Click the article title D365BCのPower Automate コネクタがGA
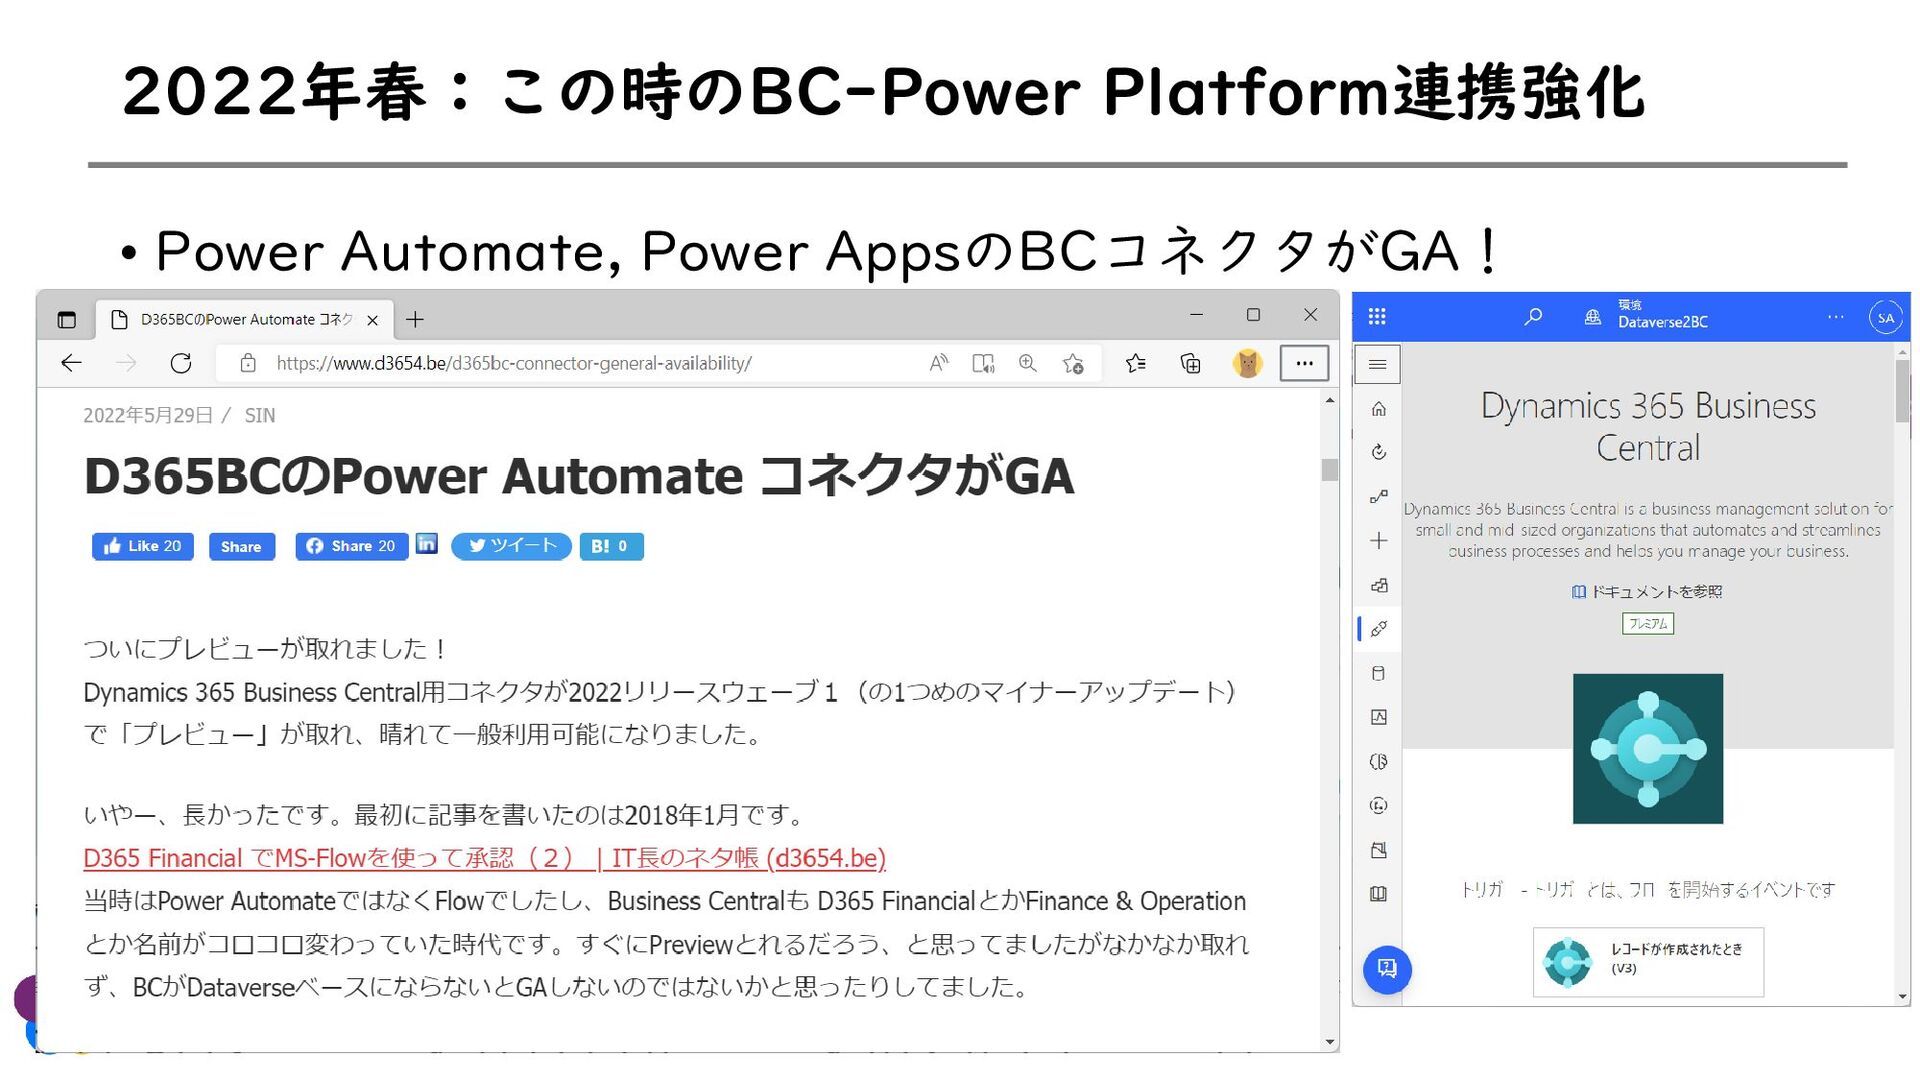The image size is (1920, 1080). point(579,476)
